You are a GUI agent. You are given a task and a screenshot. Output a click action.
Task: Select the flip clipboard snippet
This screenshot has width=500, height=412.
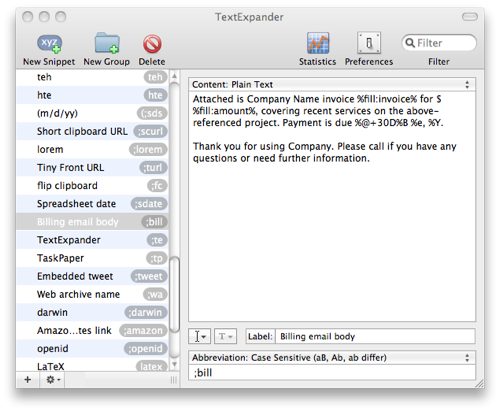[x=92, y=185]
